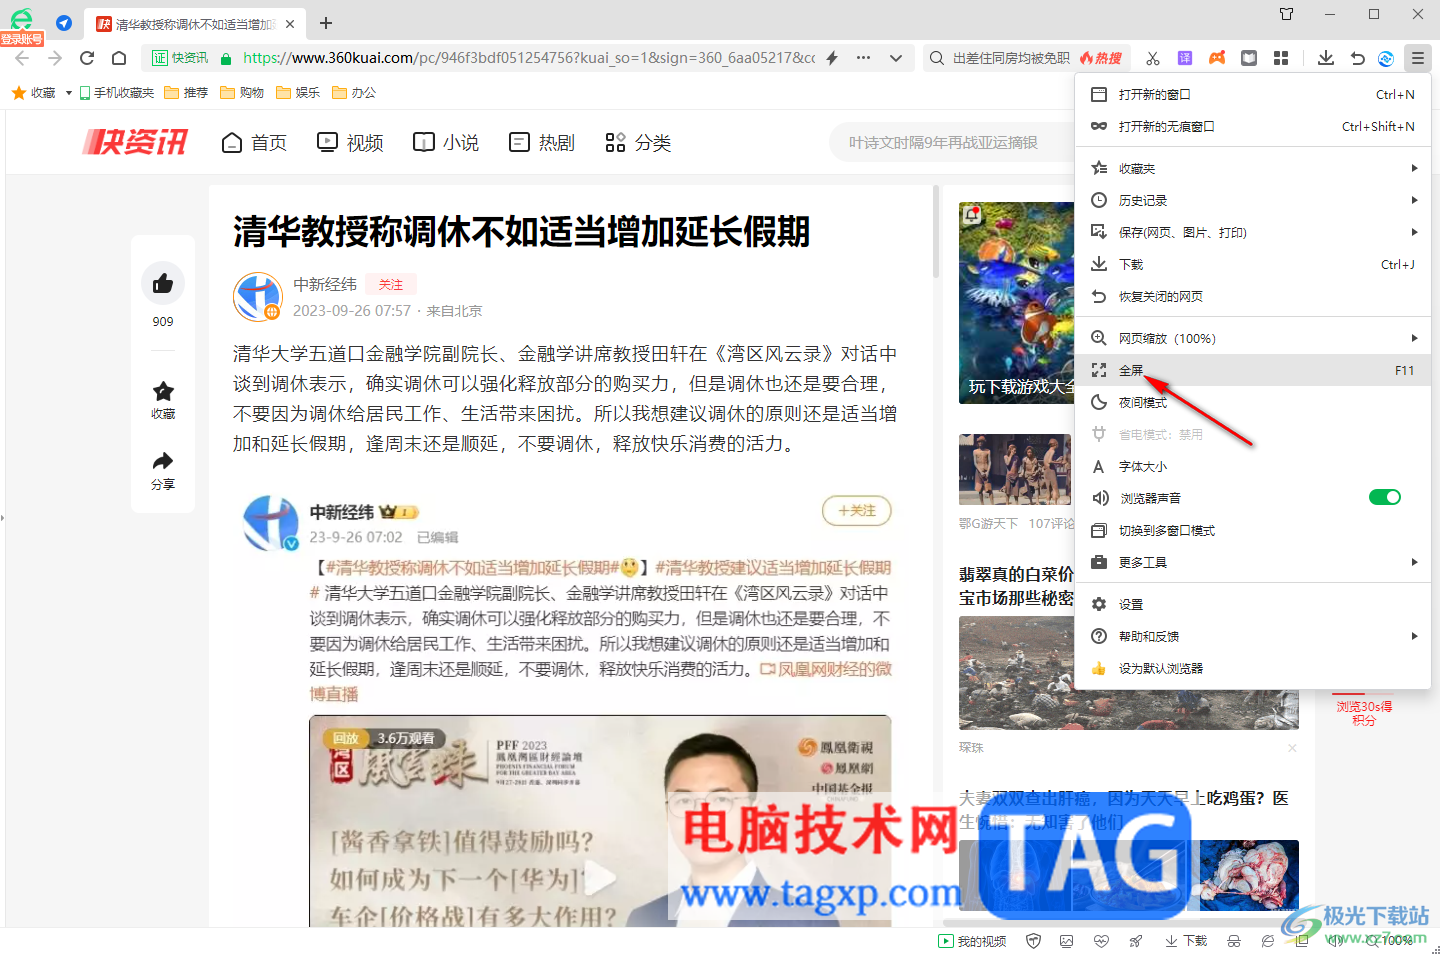The width and height of the screenshot is (1440, 954).
Task: Close the main hamburger menu button
Action: [x=1418, y=58]
